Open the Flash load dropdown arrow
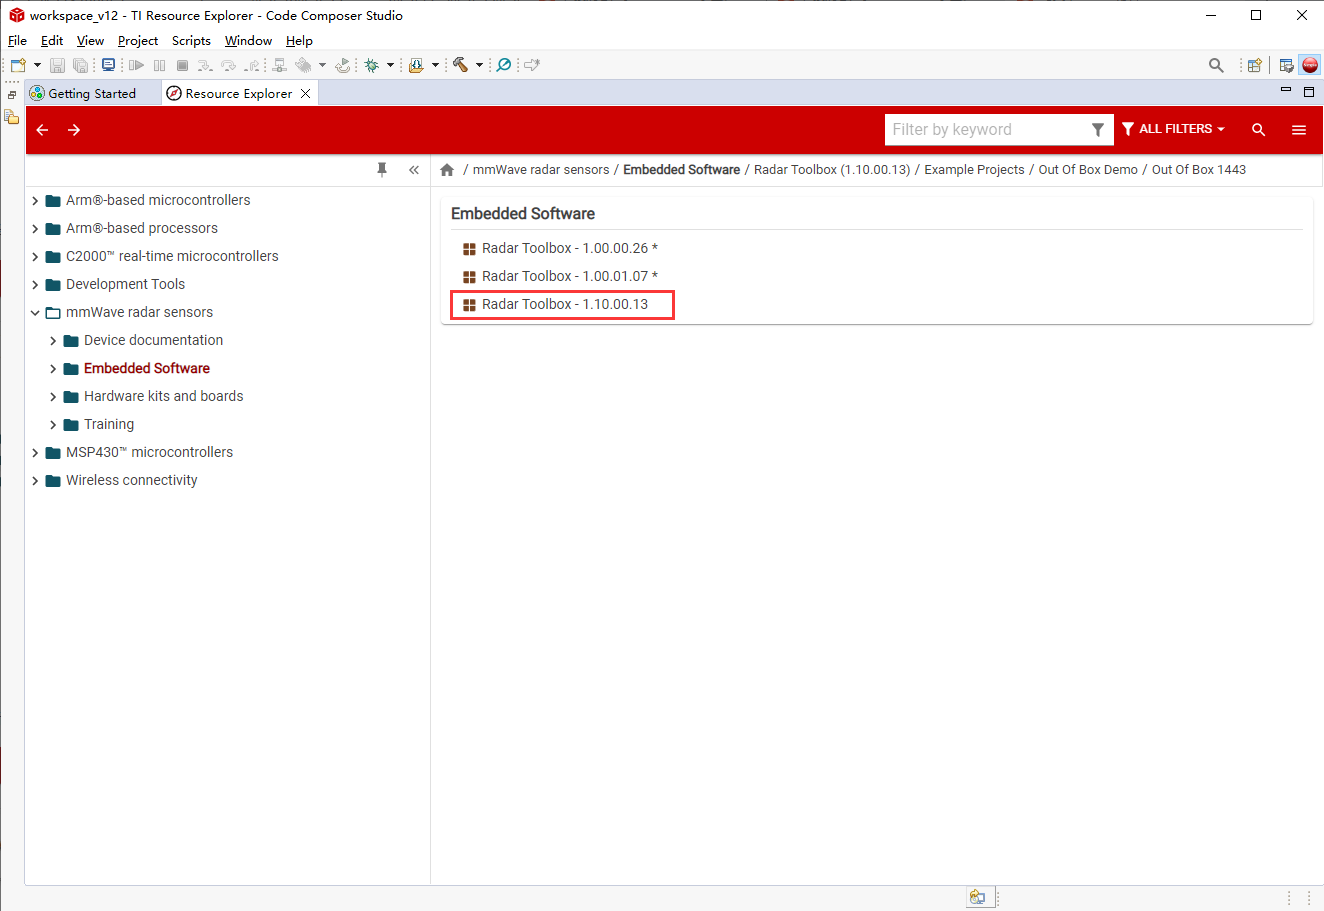The height and width of the screenshot is (911, 1324). point(435,65)
